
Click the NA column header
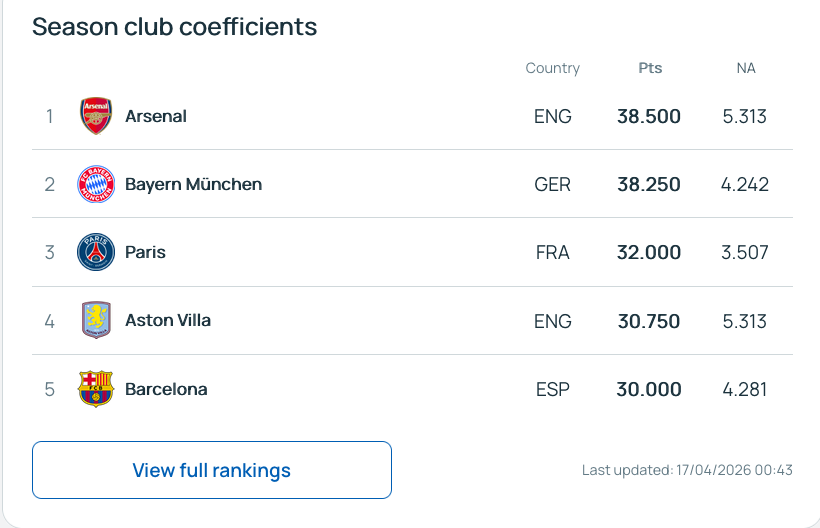tap(746, 68)
